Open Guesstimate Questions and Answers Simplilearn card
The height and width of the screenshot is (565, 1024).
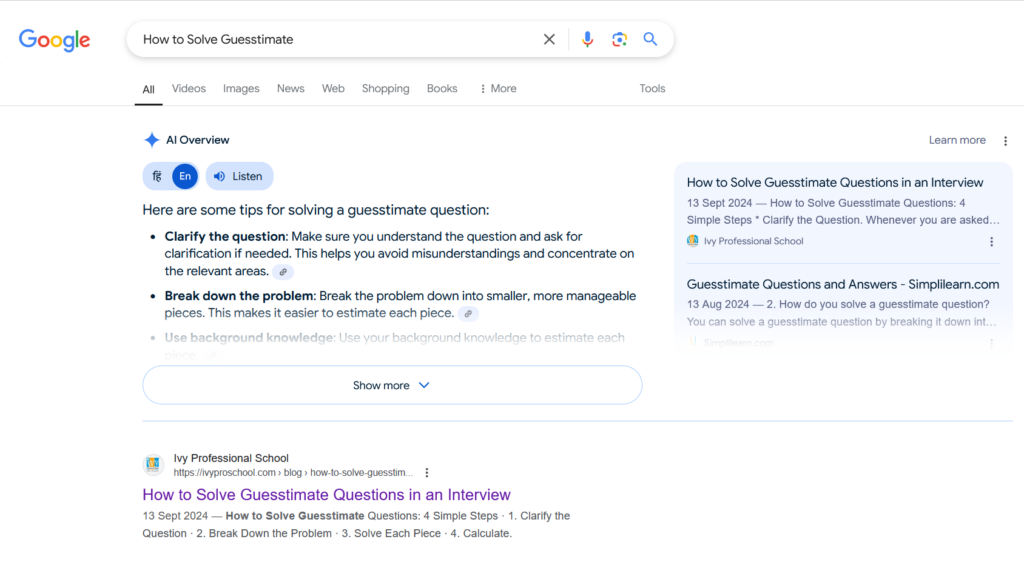842,285
